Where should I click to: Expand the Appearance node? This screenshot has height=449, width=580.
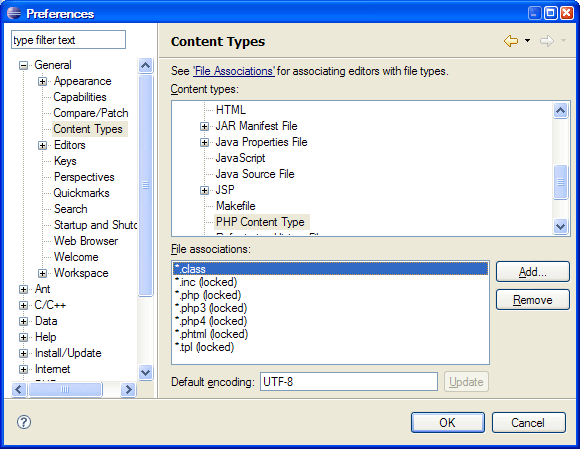click(43, 81)
